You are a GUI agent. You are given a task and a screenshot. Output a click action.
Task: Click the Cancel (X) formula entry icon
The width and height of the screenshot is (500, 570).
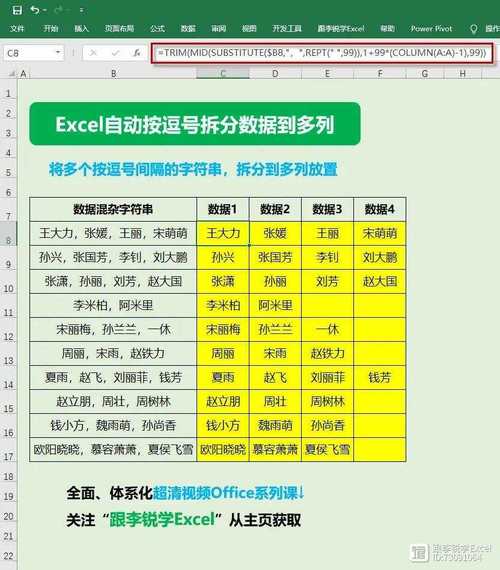tap(93, 53)
